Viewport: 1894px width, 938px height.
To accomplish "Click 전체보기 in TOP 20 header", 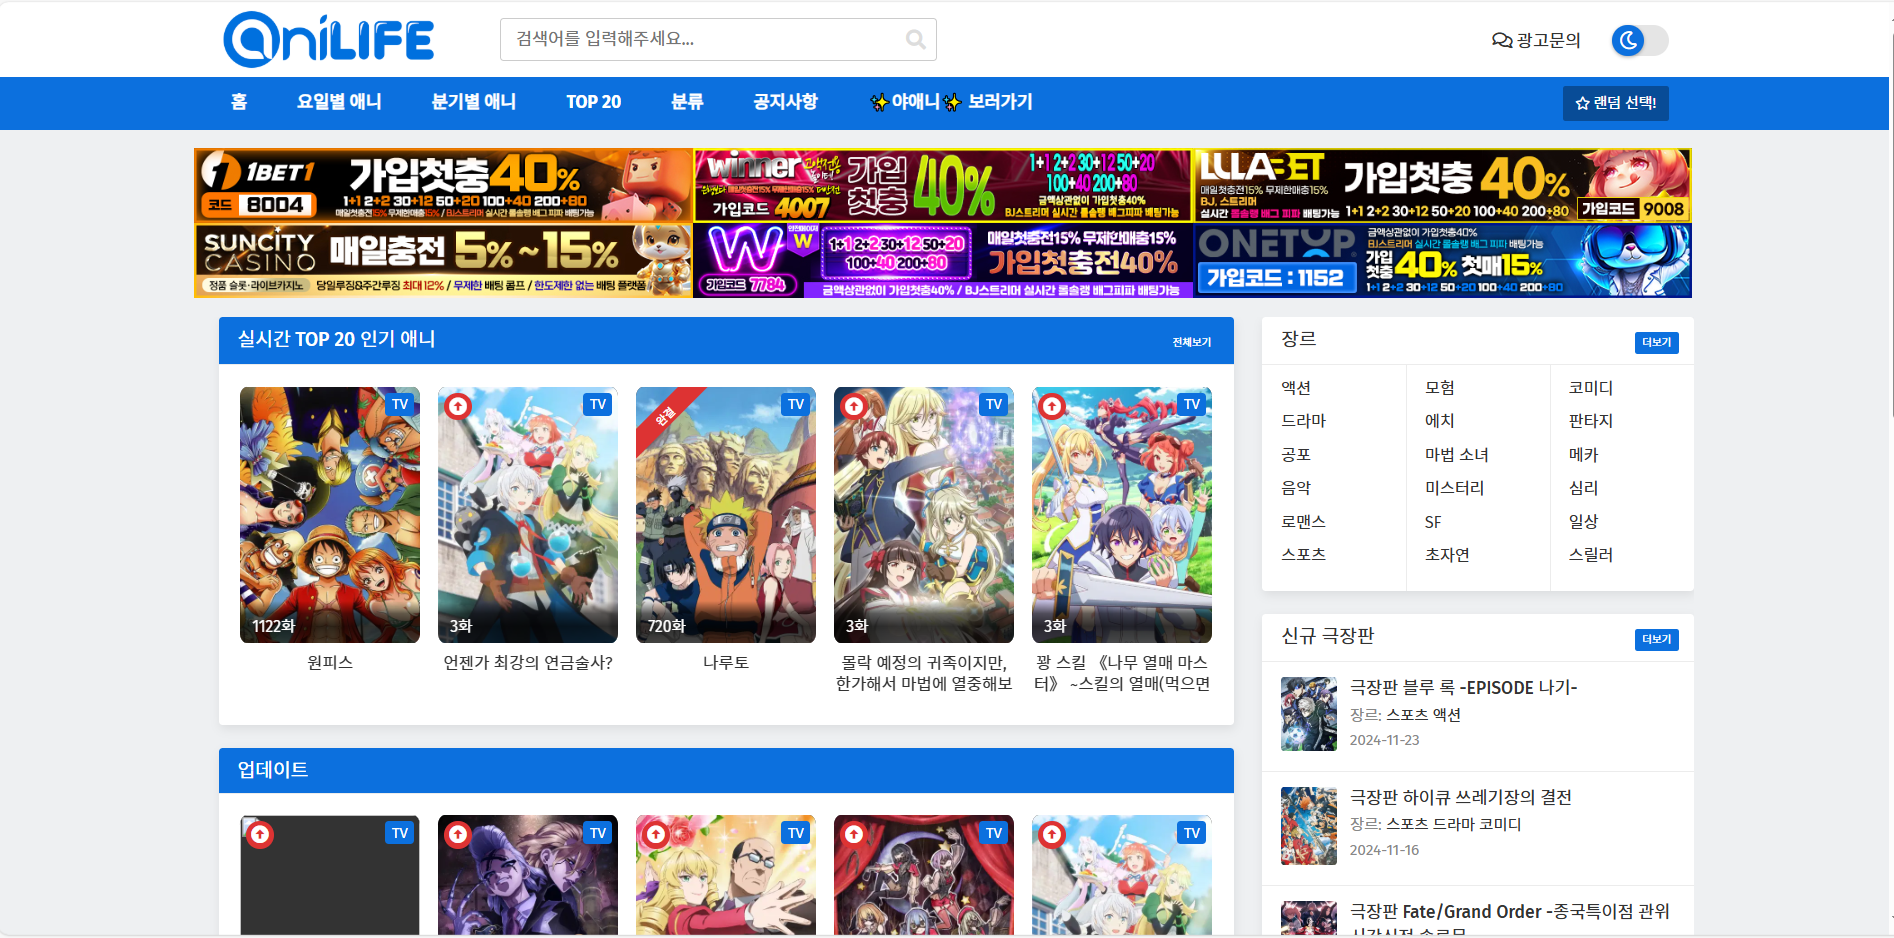I will coord(1192,342).
